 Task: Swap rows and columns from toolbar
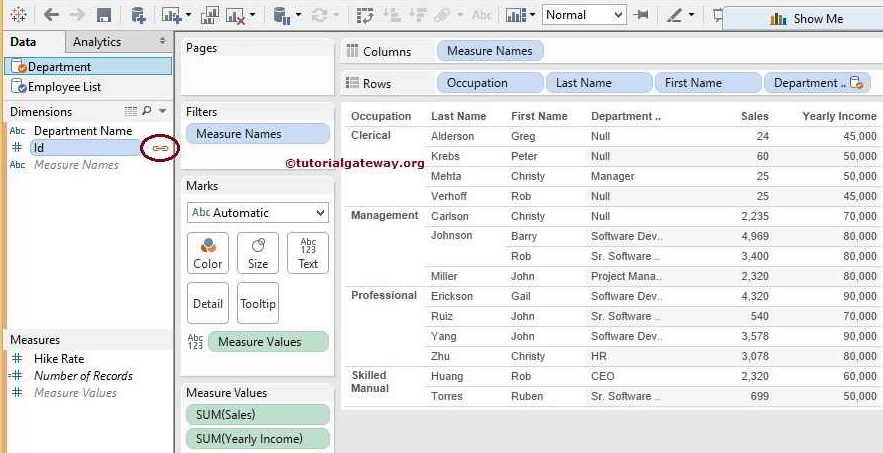365,15
